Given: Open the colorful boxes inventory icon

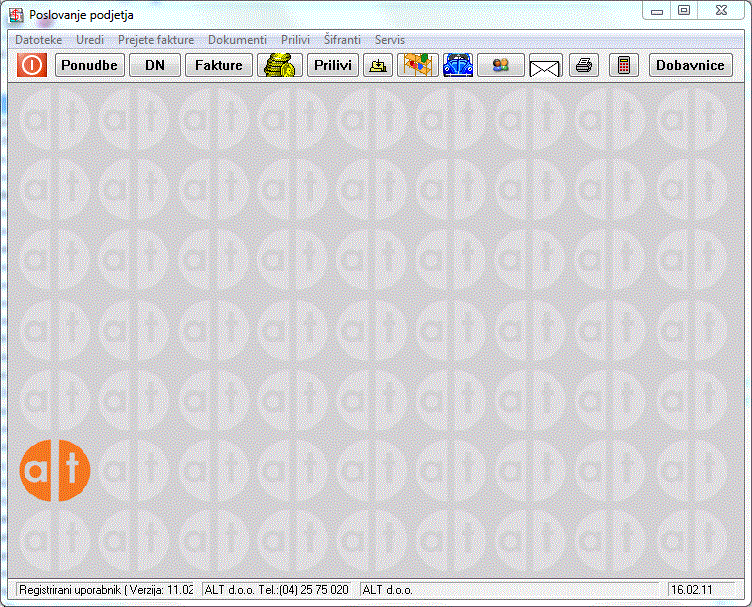Looking at the screenshot, I should [418, 65].
